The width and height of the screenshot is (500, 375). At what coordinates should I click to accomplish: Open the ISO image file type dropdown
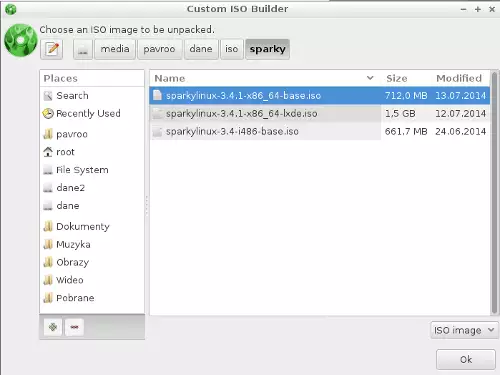click(x=464, y=330)
